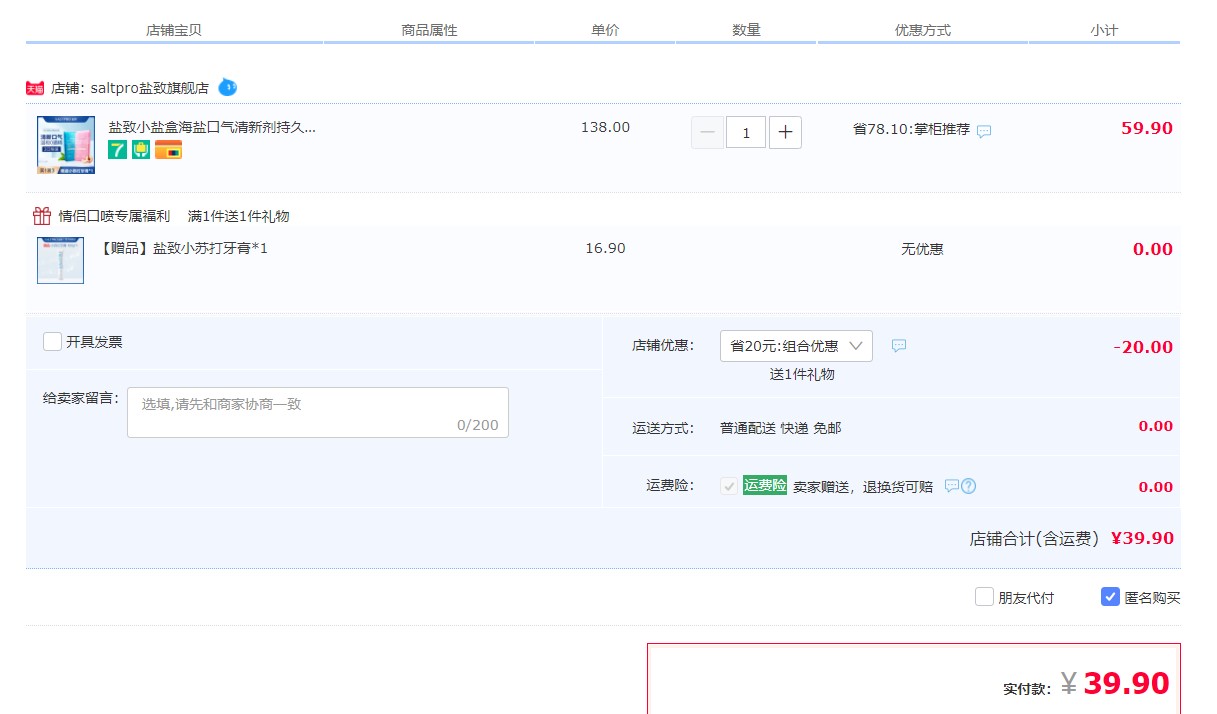
Task: Decrease quantity with the minus button
Action: click(707, 132)
